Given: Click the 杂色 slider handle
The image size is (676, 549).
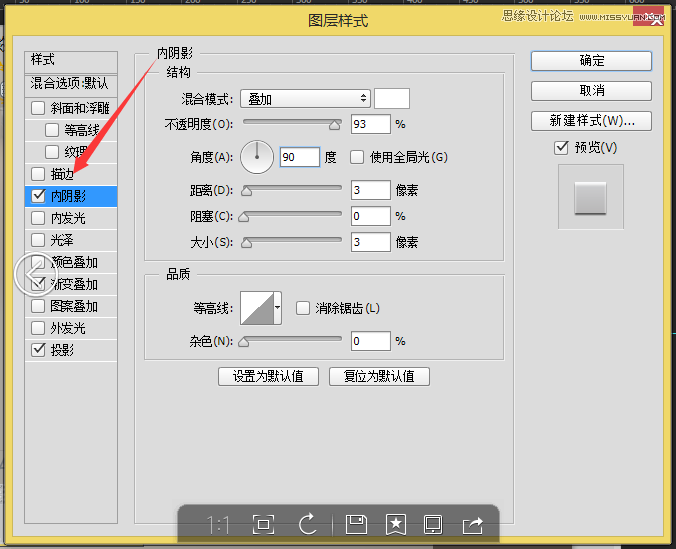Looking at the screenshot, I should 244,342.
